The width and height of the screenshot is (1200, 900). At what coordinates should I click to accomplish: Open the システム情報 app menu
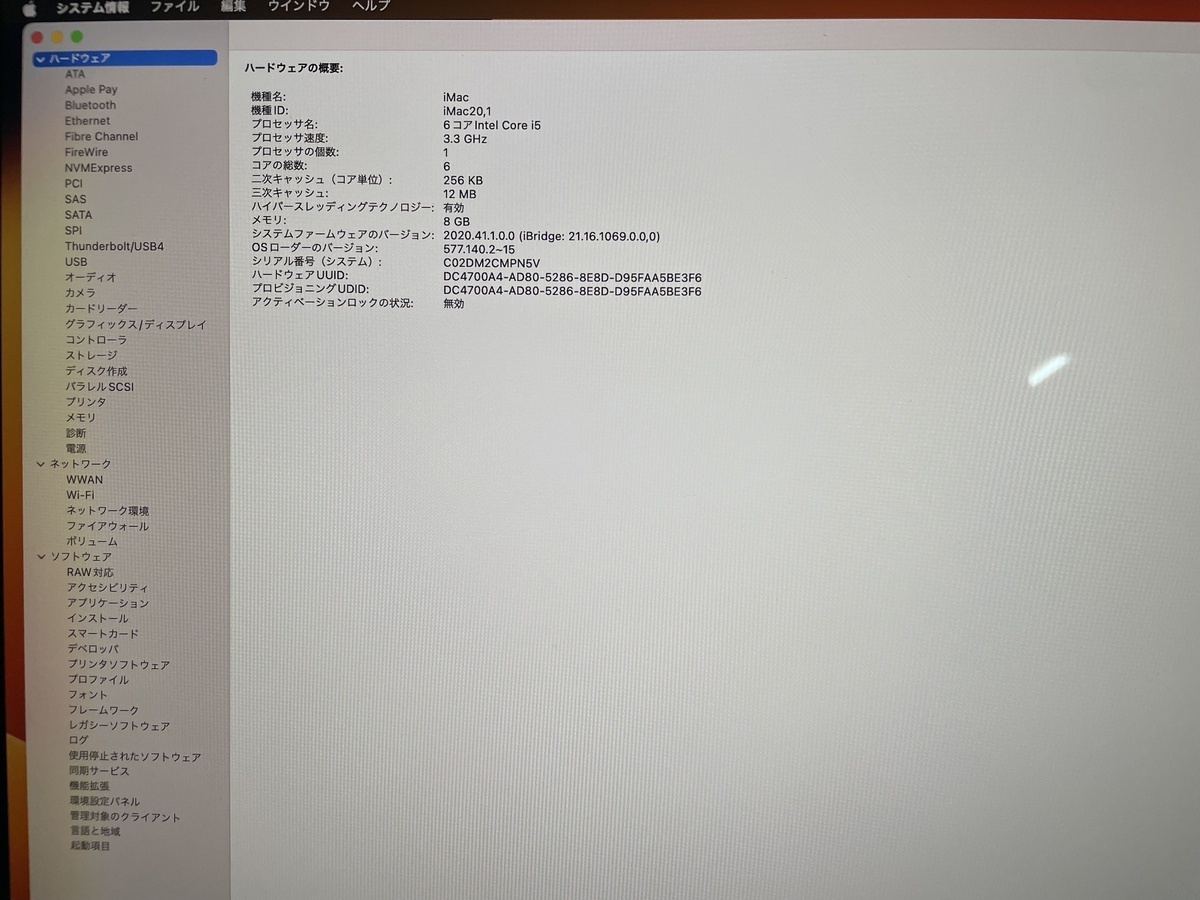(x=92, y=7)
